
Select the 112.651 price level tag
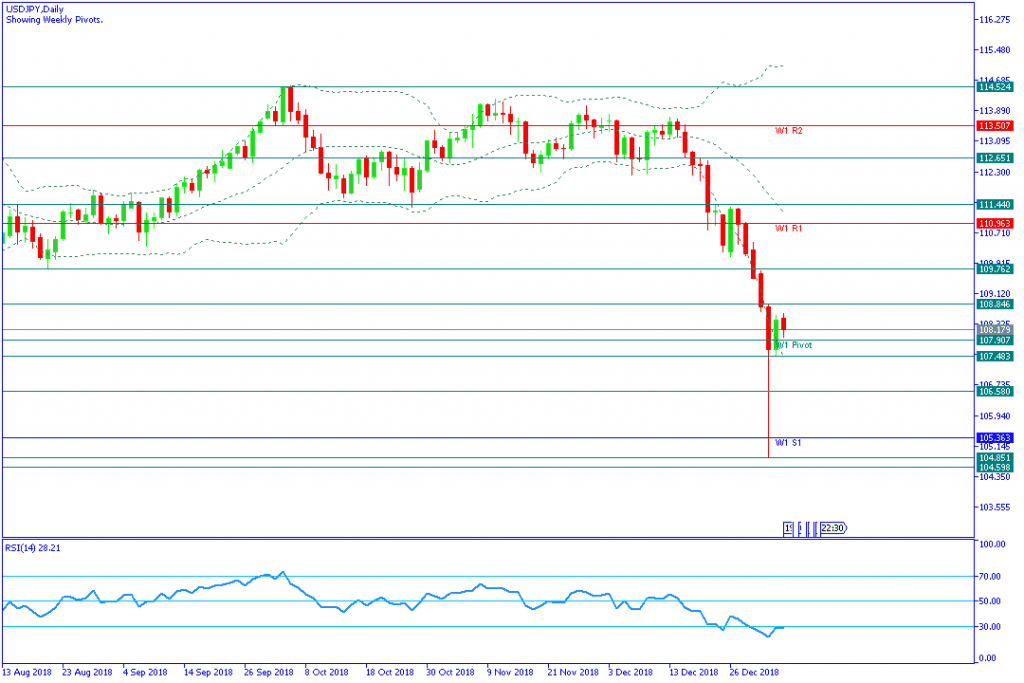(x=995, y=158)
